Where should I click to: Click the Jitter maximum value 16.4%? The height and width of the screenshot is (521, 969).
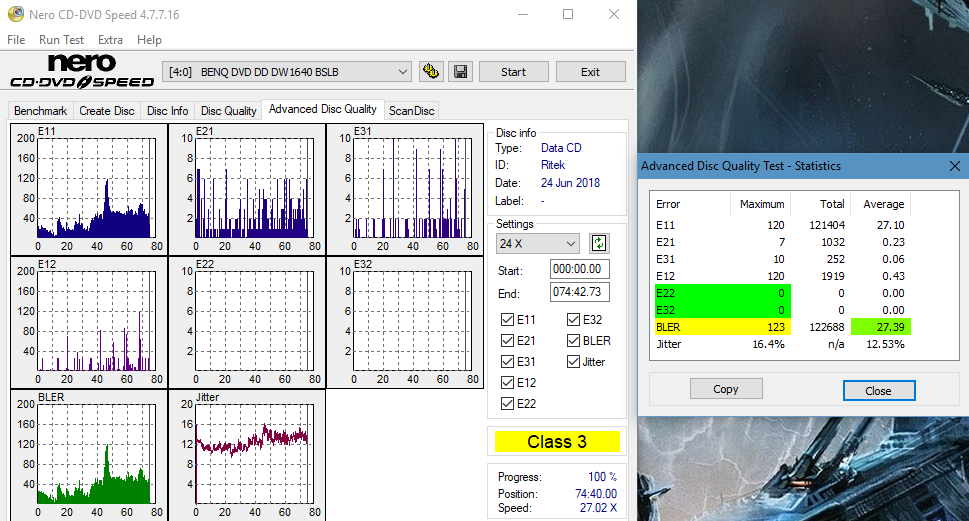coord(768,344)
